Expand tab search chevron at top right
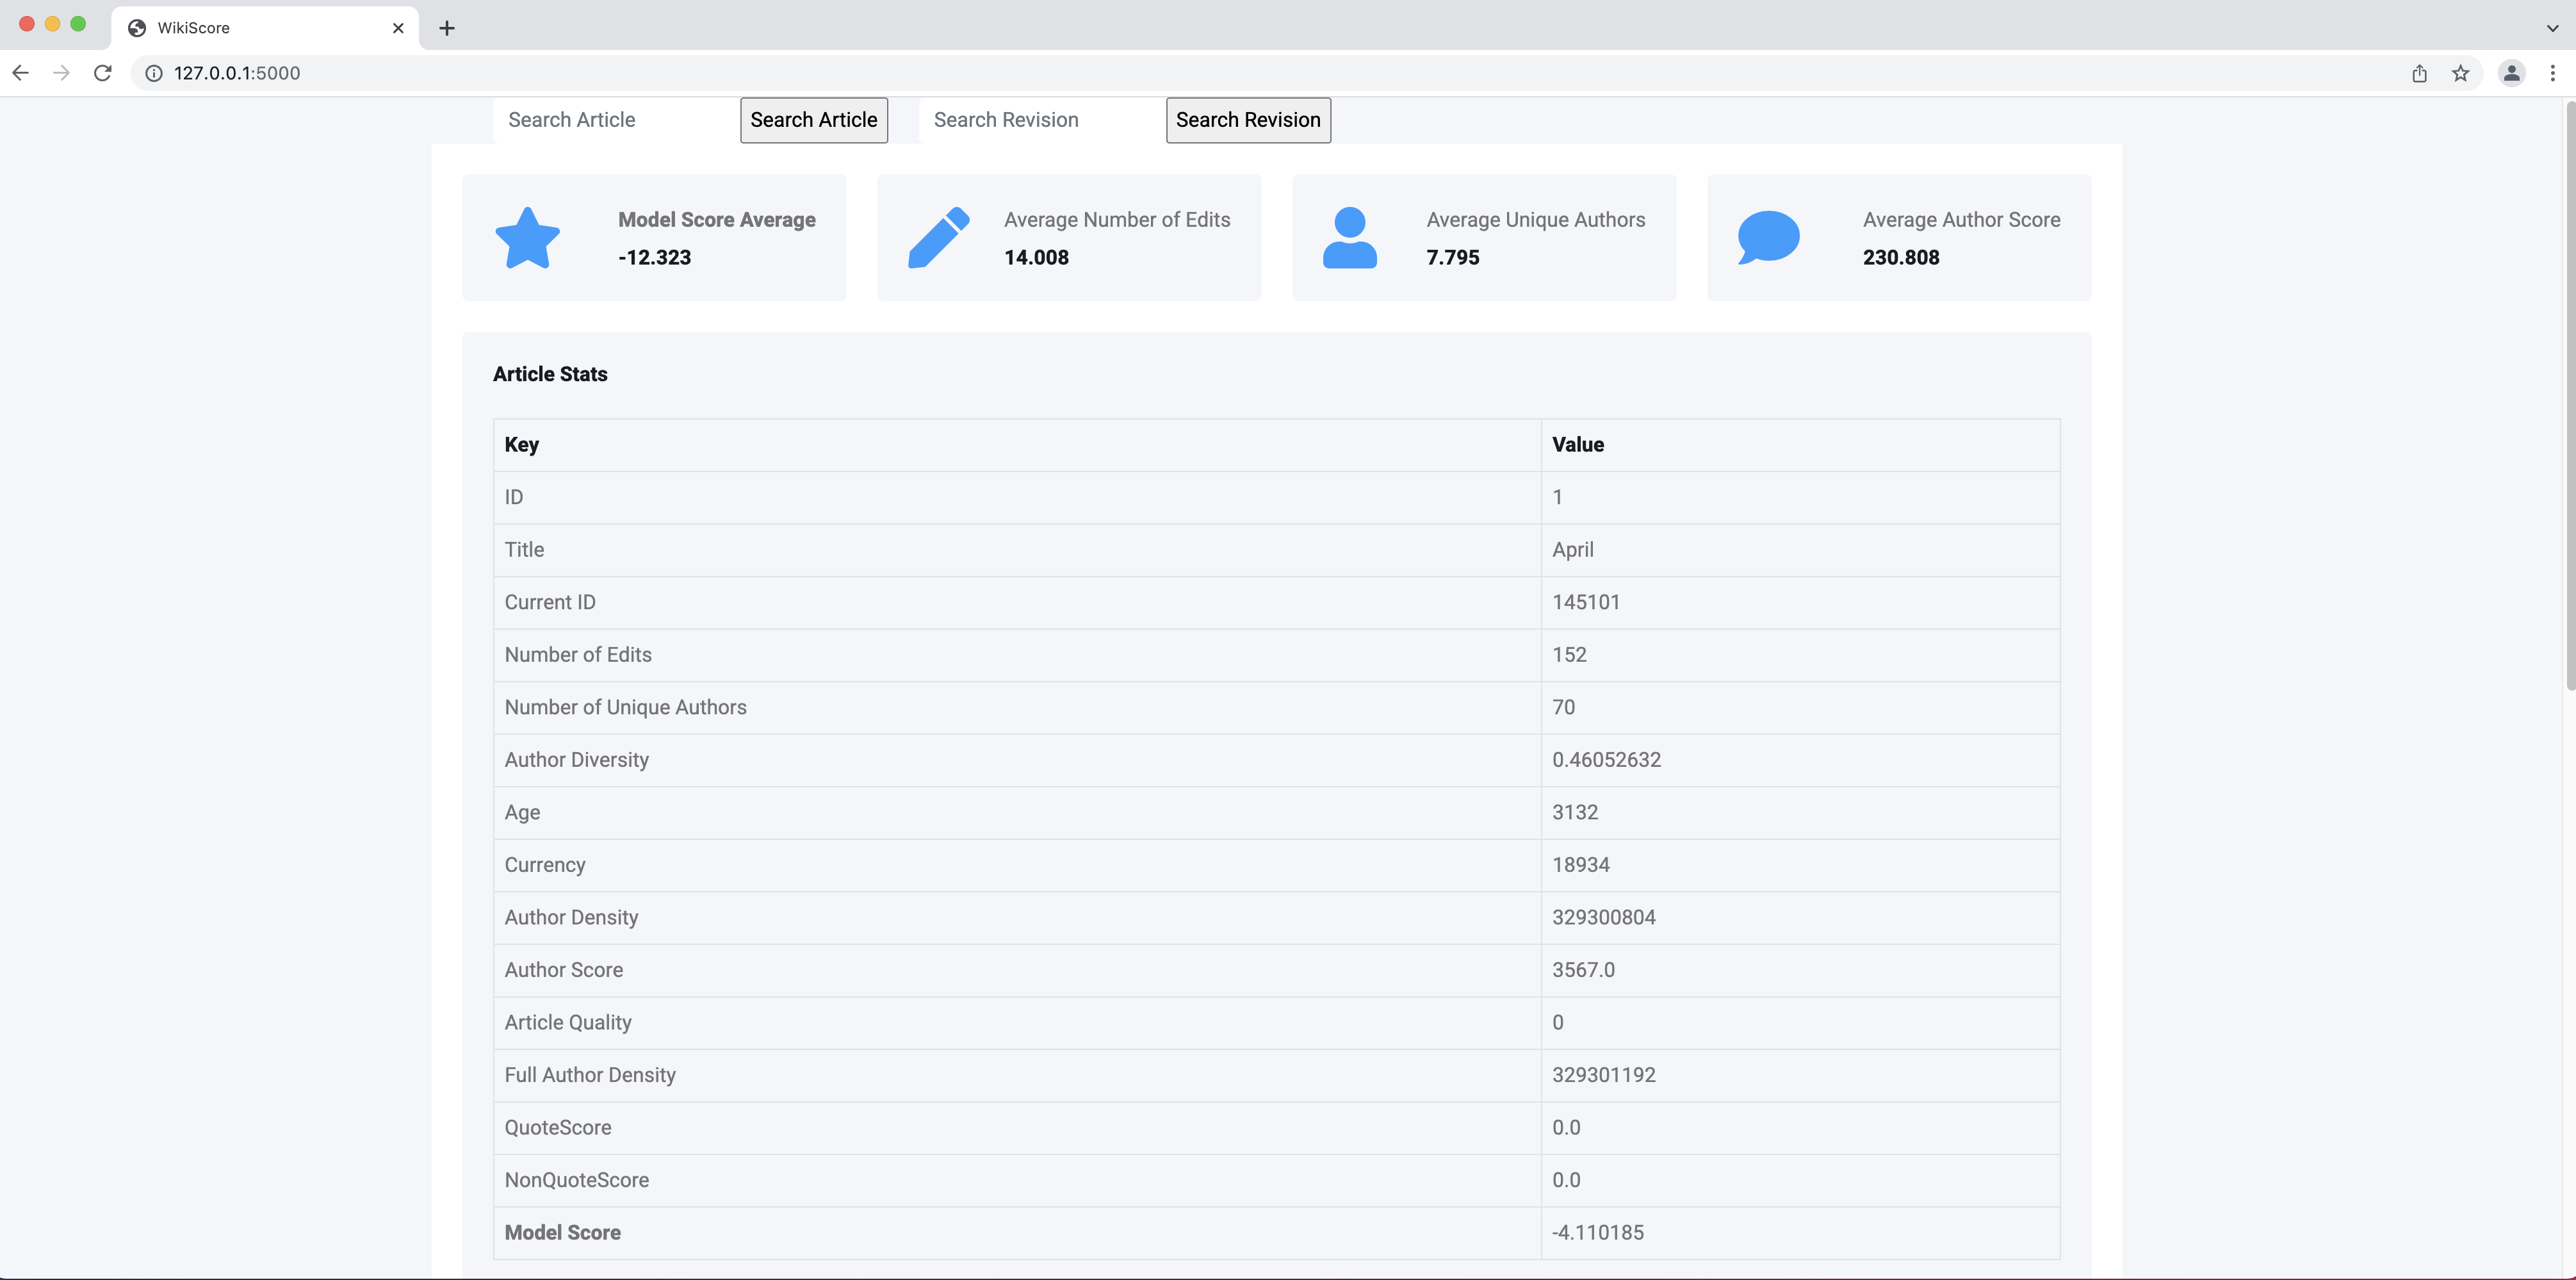Image resolution: width=2576 pixels, height=1280 pixels. click(x=2552, y=28)
